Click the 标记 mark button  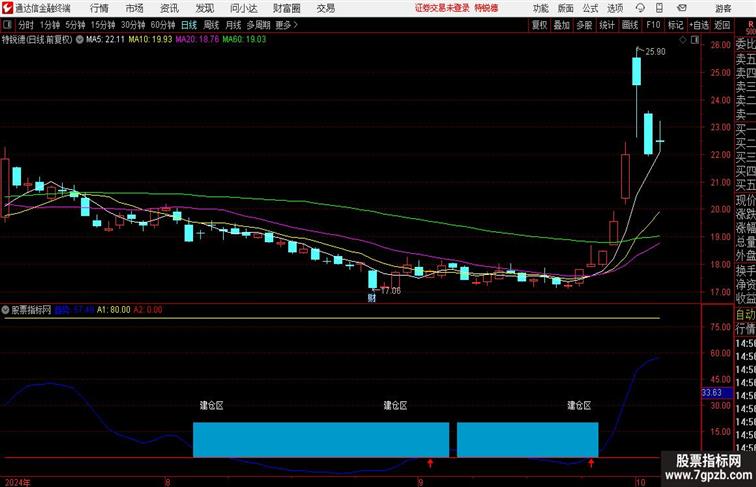pos(675,25)
